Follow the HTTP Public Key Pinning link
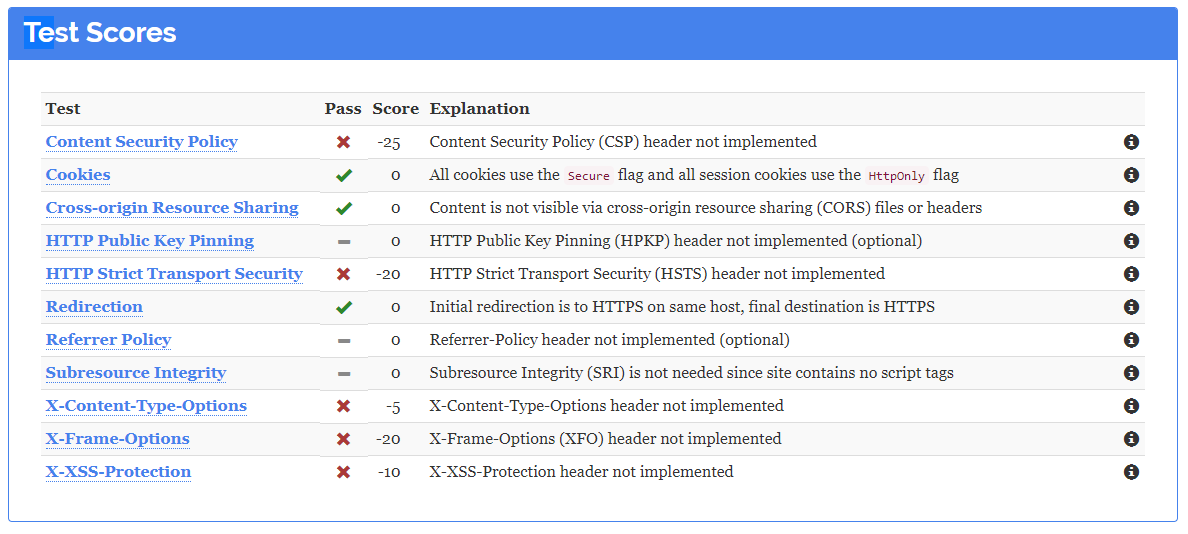This screenshot has width=1188, height=534. [150, 241]
